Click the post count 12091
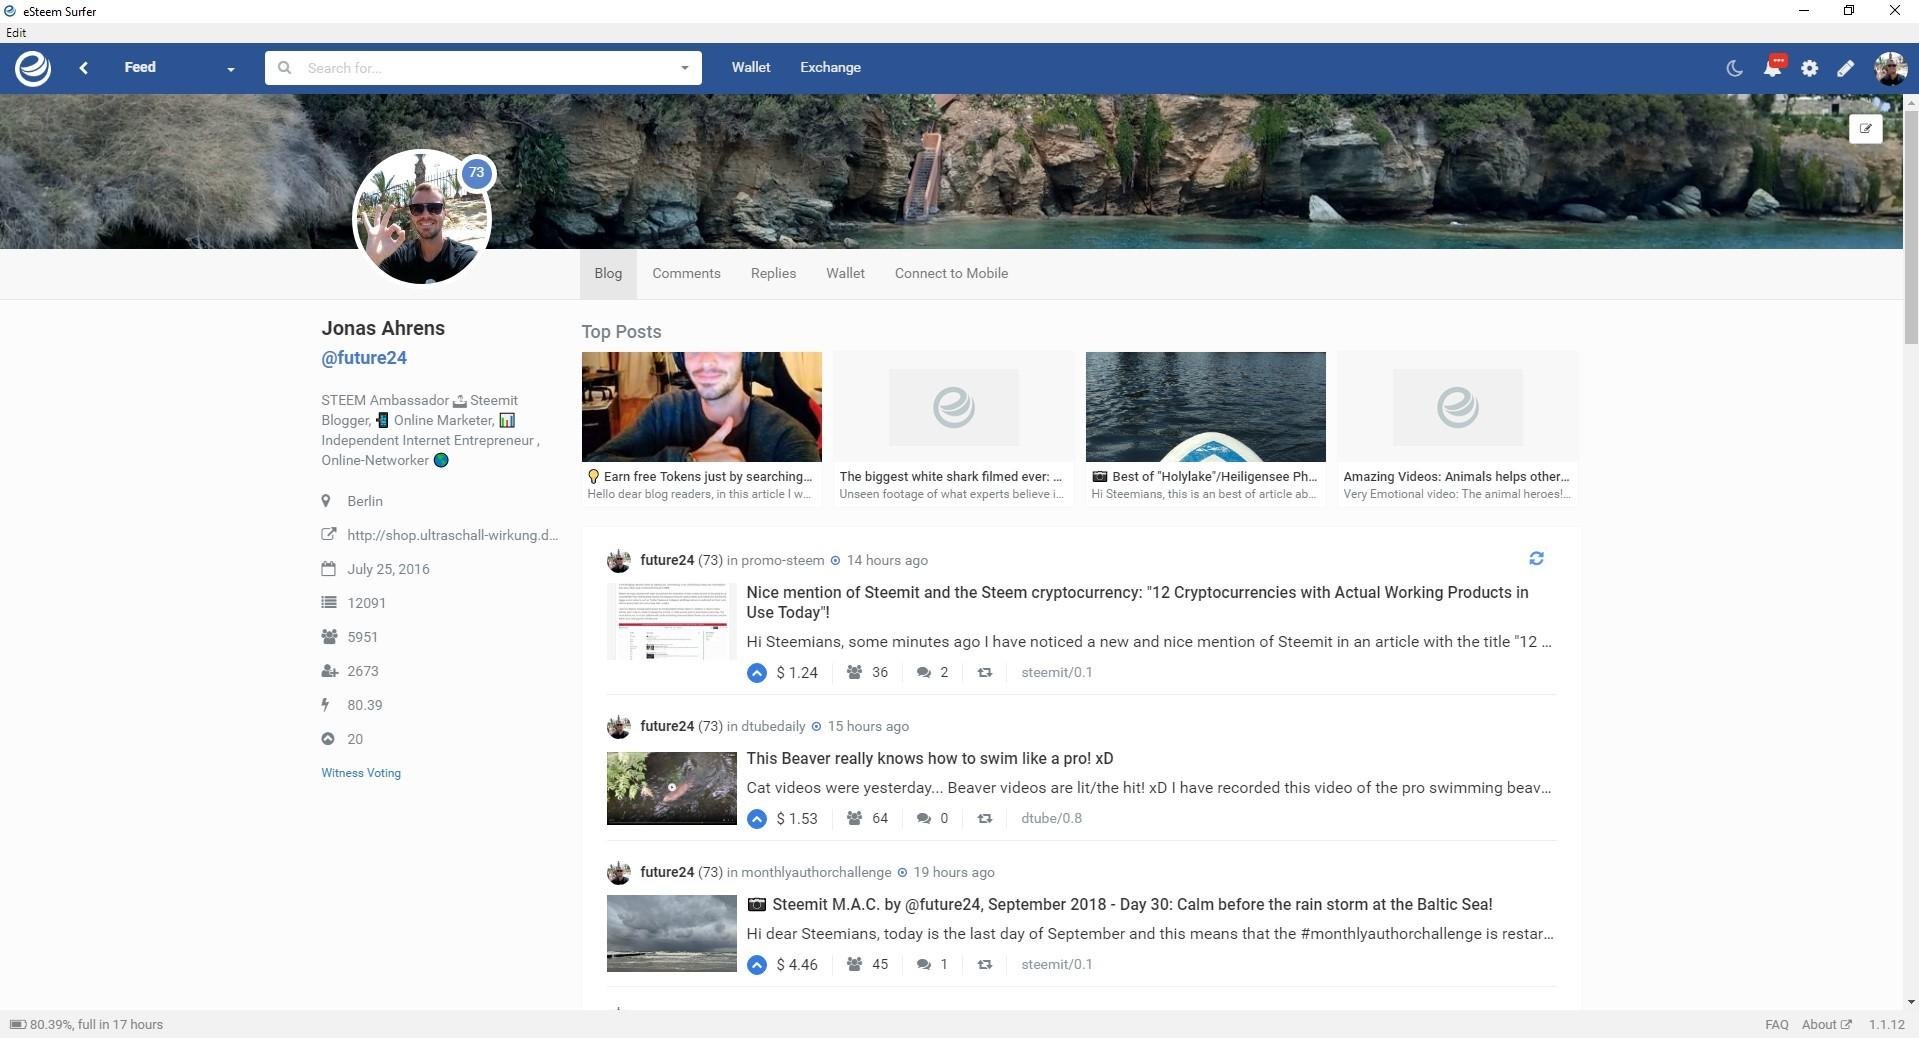The width and height of the screenshot is (1919, 1038). click(x=366, y=603)
